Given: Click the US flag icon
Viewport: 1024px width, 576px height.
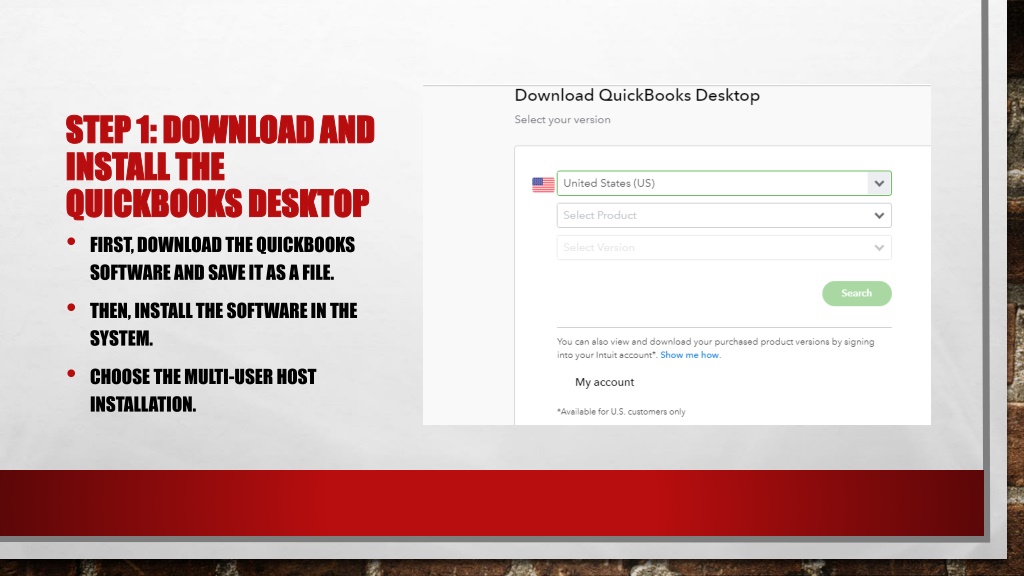Looking at the screenshot, I should coord(543,184).
